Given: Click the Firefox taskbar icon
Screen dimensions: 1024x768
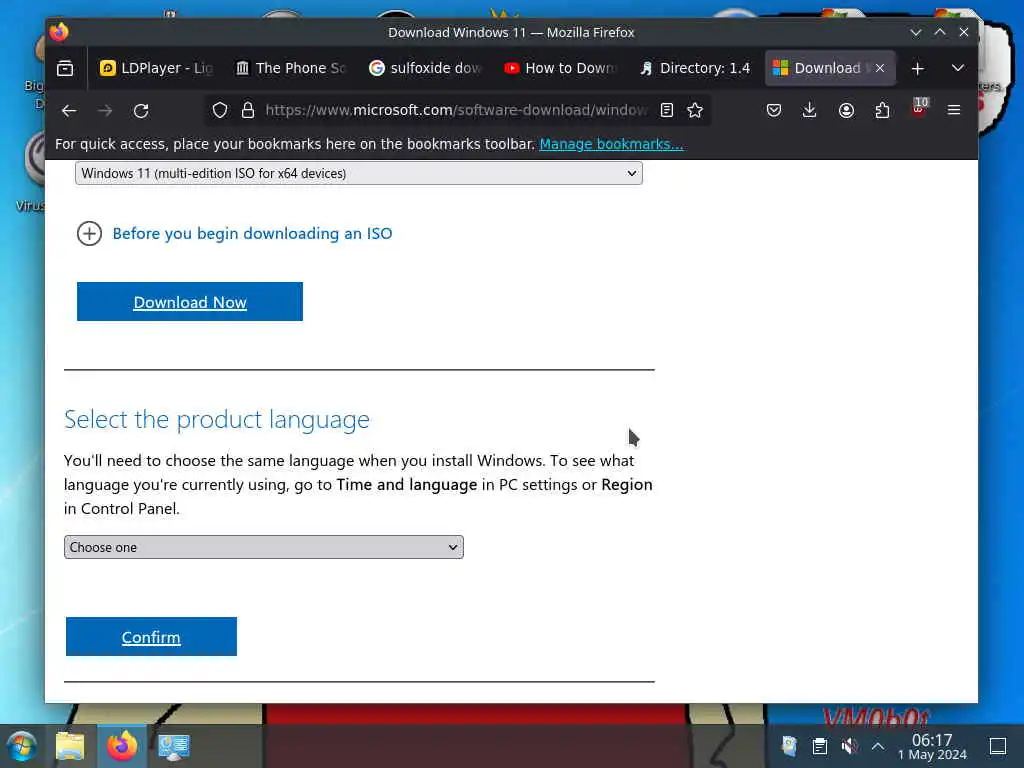Looking at the screenshot, I should [122, 746].
